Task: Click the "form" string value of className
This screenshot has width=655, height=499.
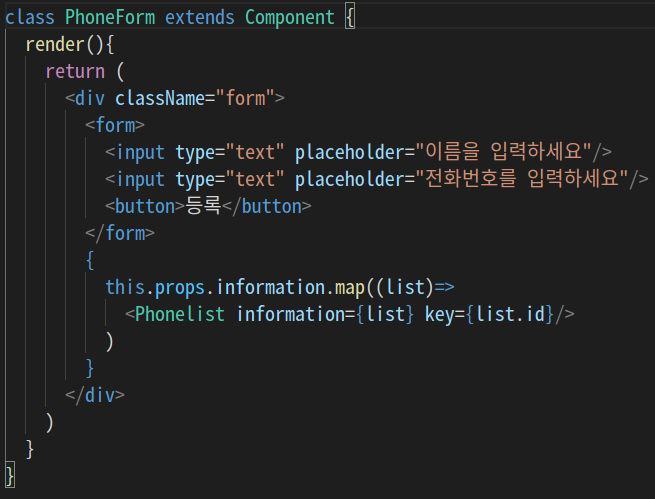Action: [x=245, y=99]
